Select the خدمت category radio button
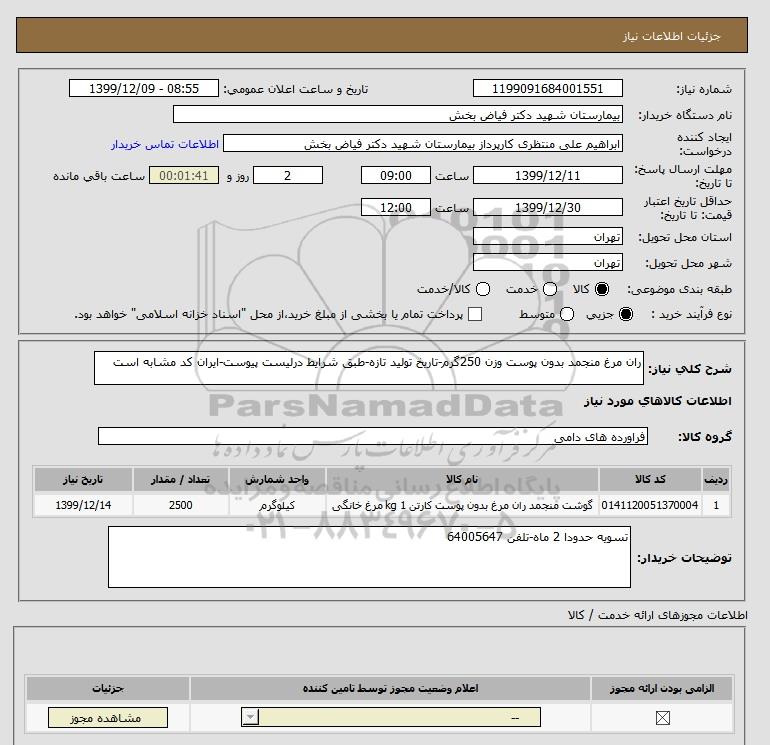The height and width of the screenshot is (745, 770). click(550, 289)
